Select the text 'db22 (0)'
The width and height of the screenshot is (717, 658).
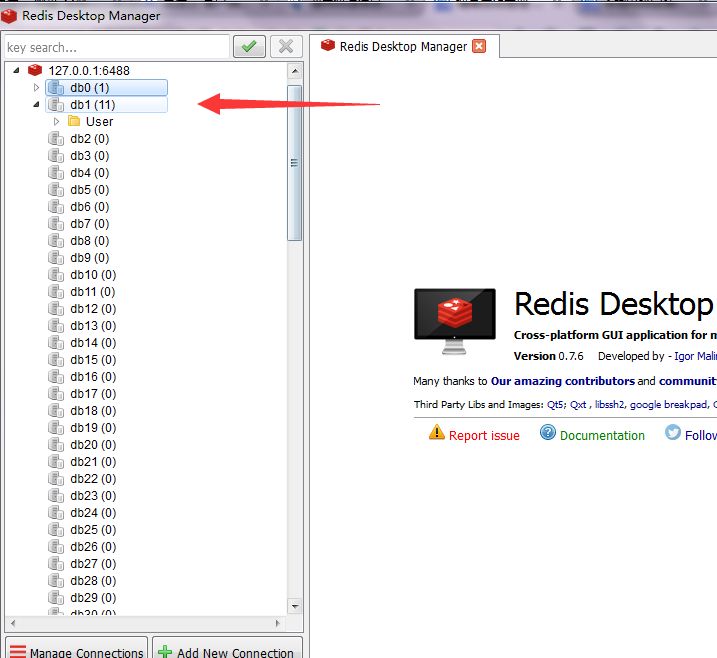(93, 479)
